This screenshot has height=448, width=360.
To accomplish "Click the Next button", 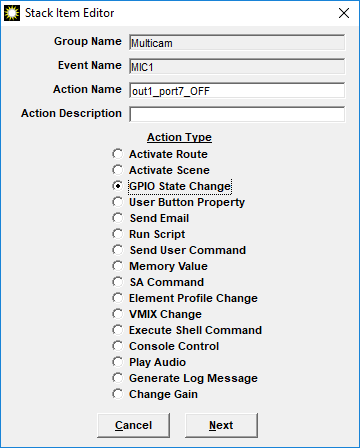I will click(x=221, y=425).
